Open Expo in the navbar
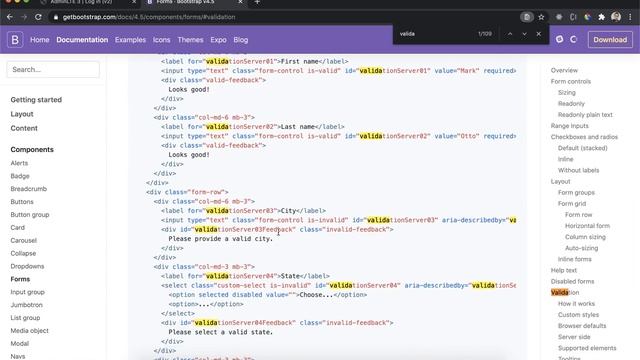This screenshot has height=360, width=640. point(218,40)
